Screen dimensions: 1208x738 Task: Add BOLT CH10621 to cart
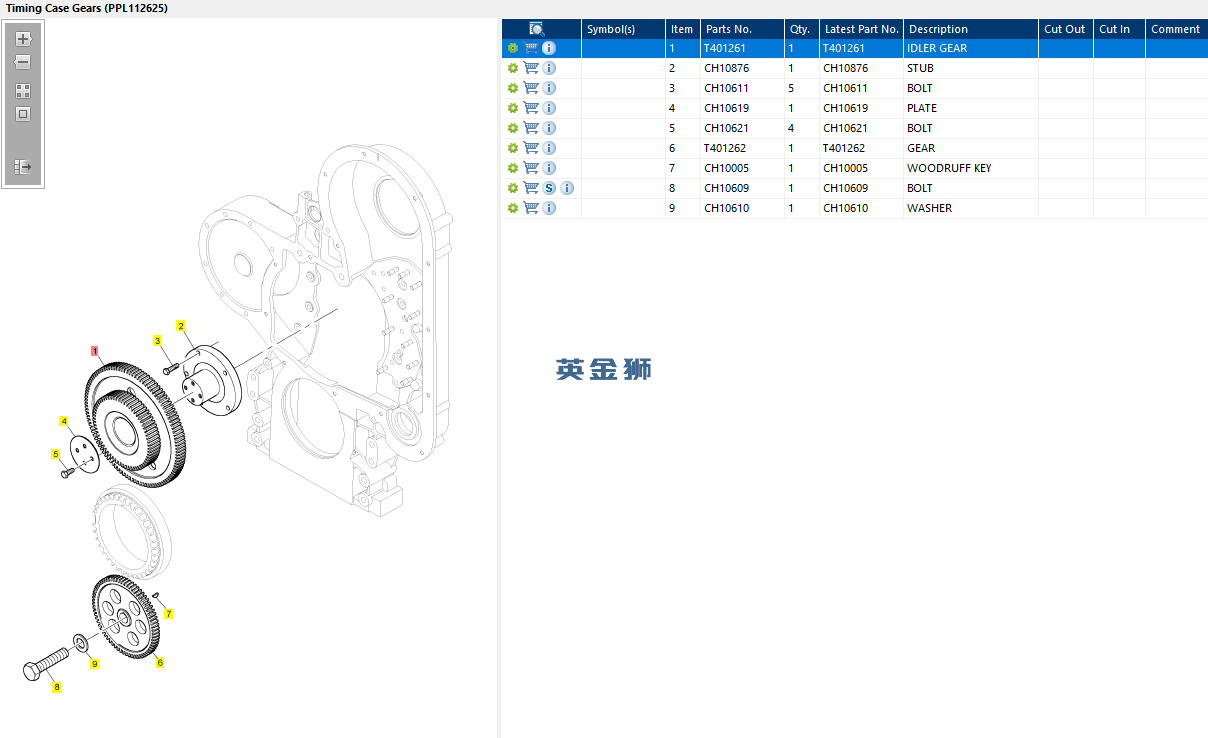click(531, 128)
